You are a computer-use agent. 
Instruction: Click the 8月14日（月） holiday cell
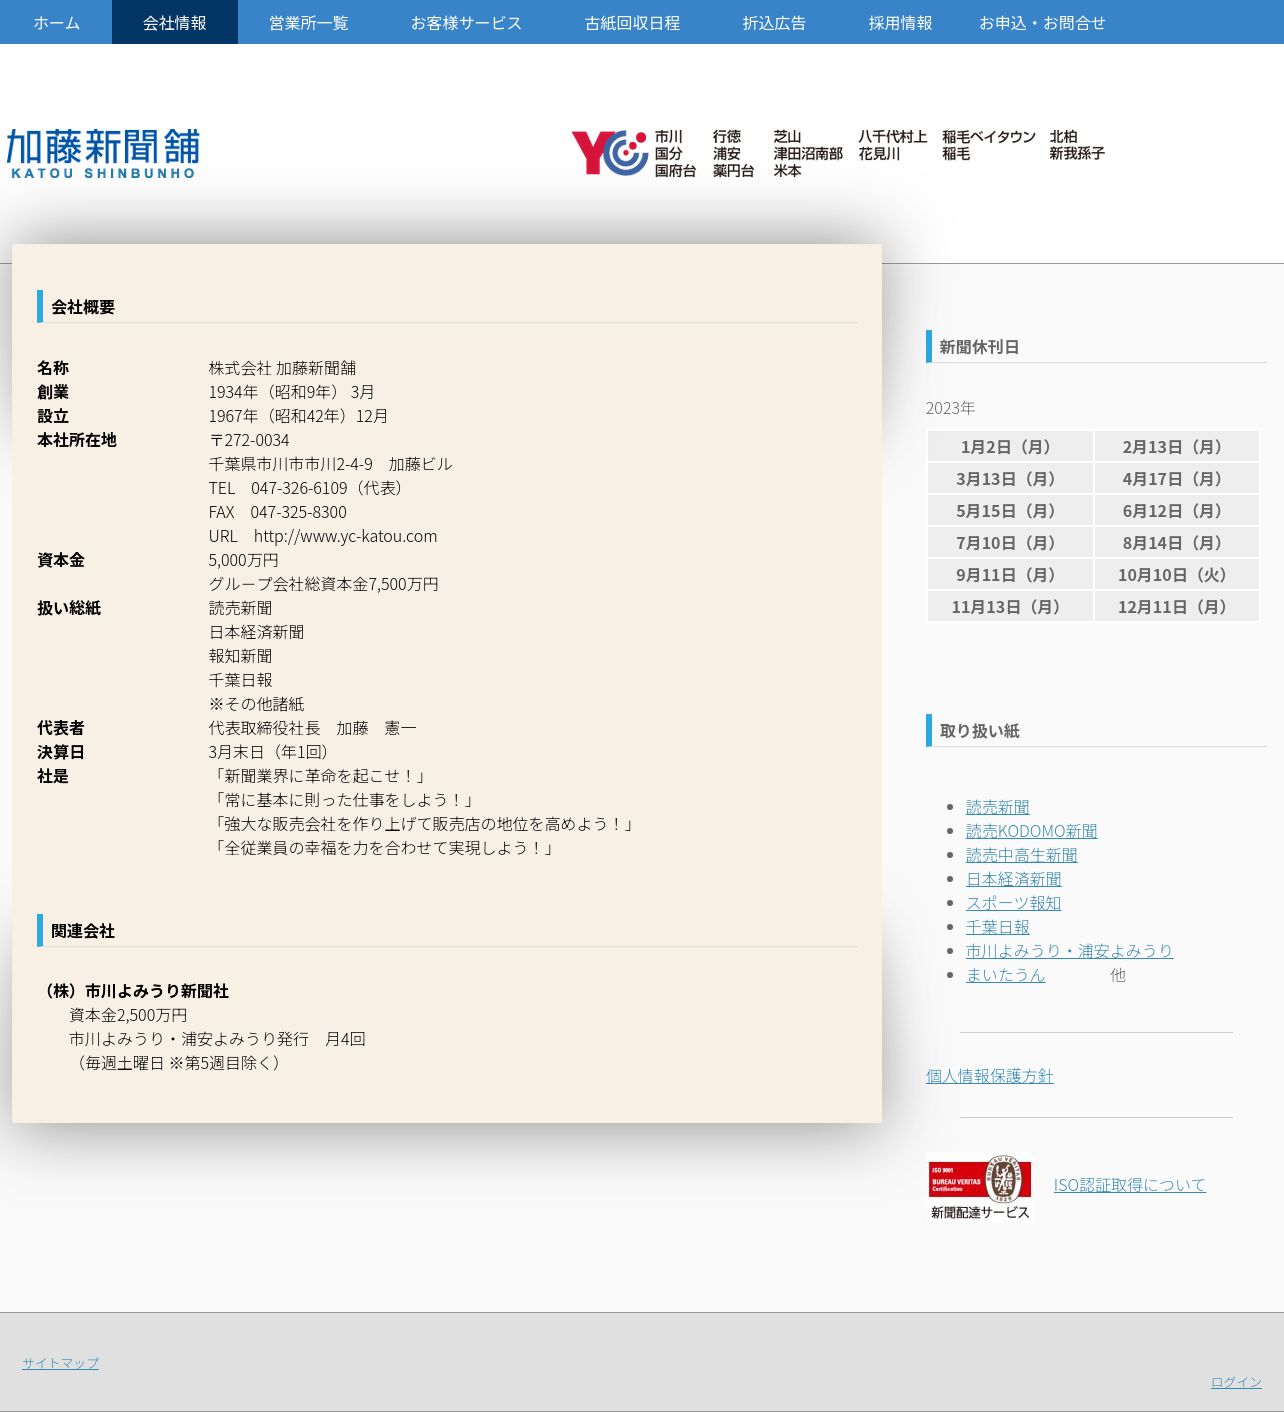click(x=1176, y=543)
